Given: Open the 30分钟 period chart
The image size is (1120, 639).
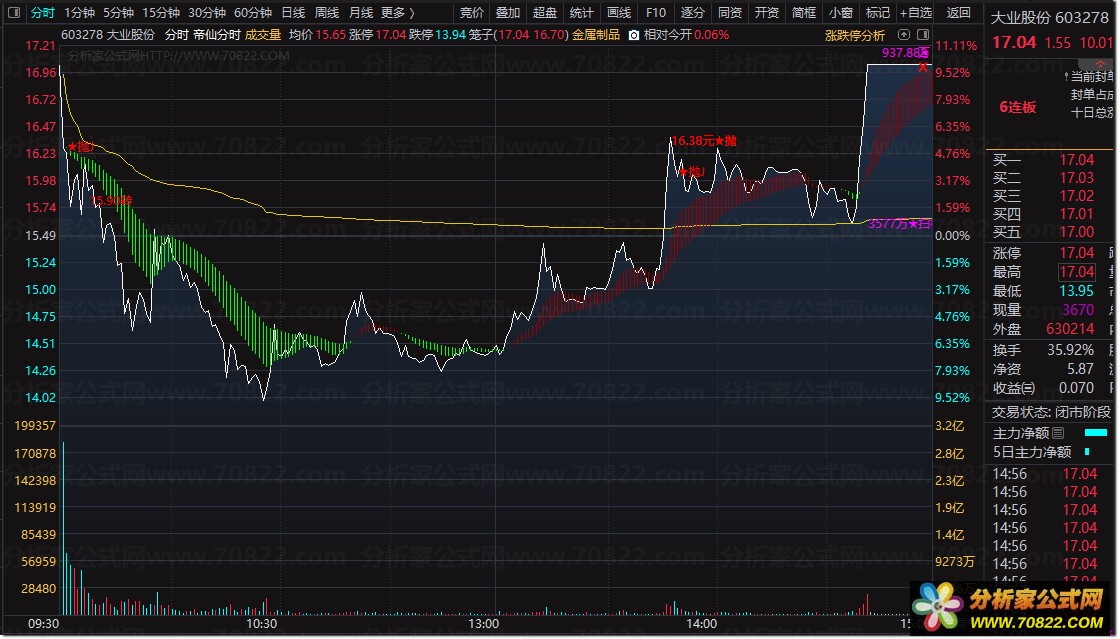Looking at the screenshot, I should point(207,12).
